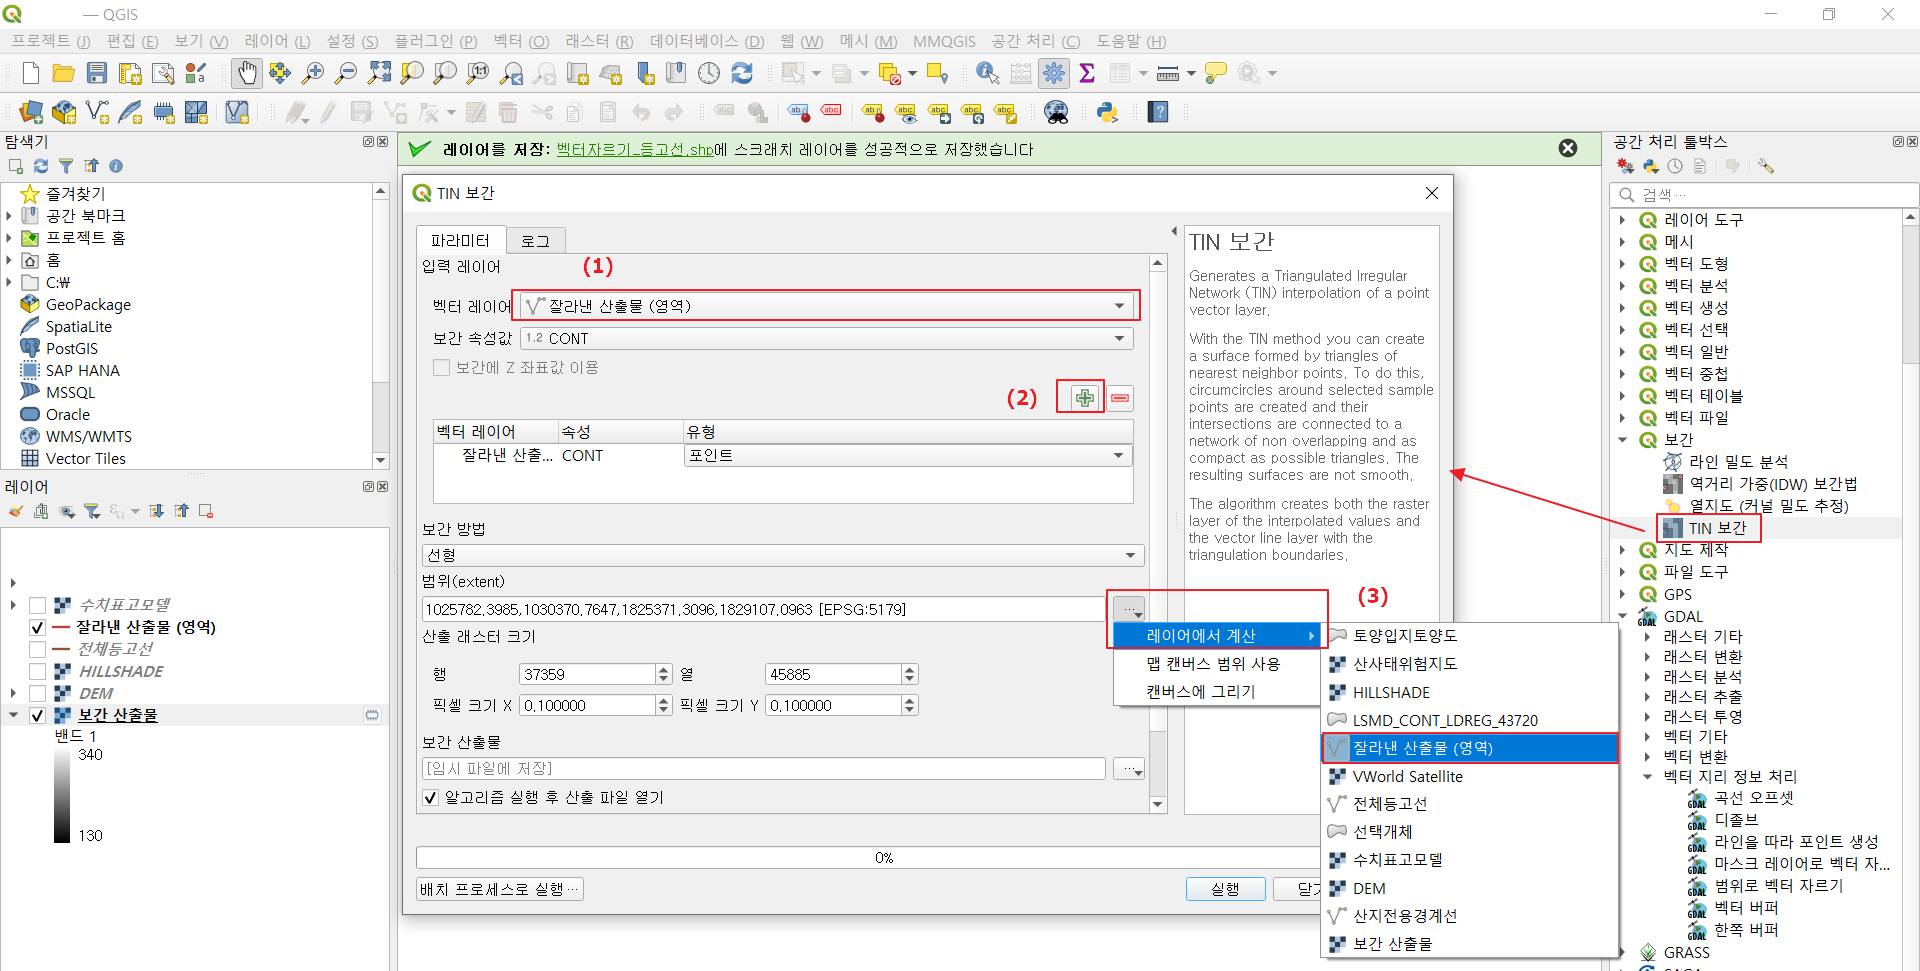Add interpolation layer with green plus button

[x=1084, y=398]
